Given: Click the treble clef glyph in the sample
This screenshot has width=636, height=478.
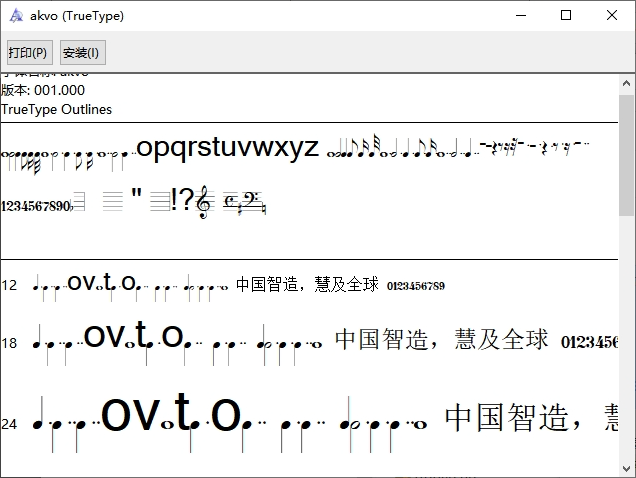Looking at the screenshot, I should pos(205,202).
